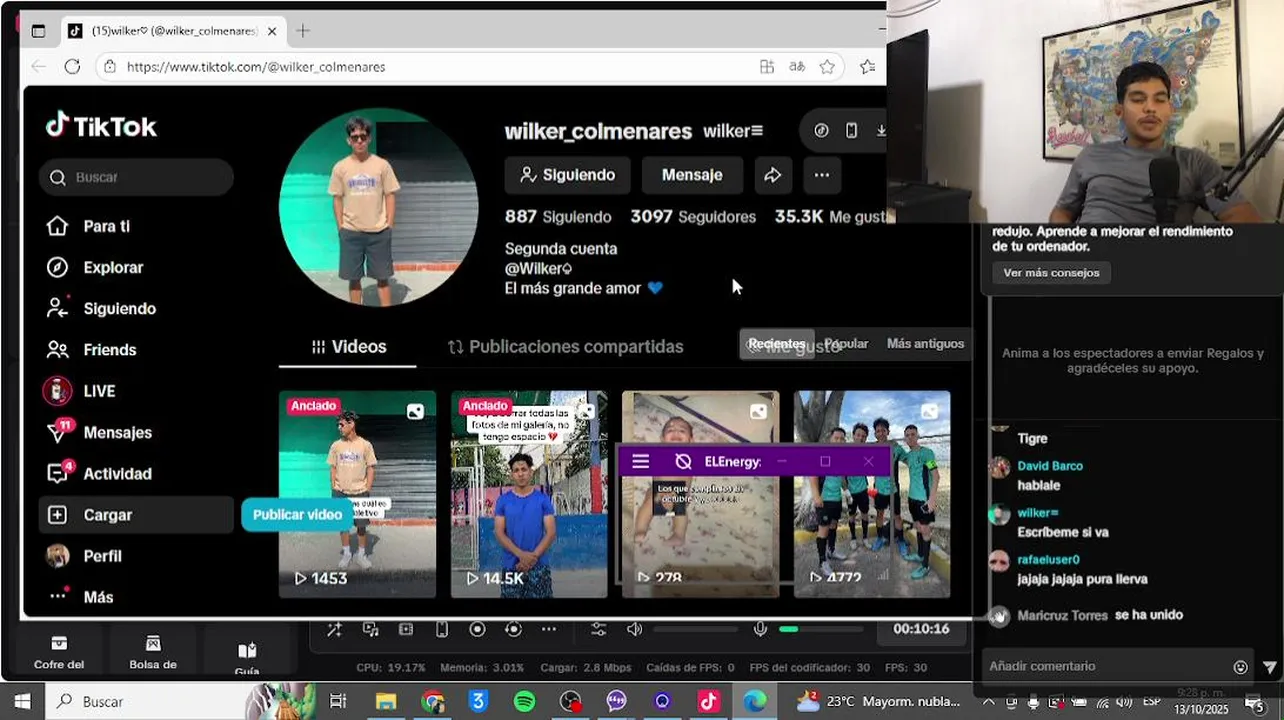Select Cargar in the sidebar
The height and width of the screenshot is (720, 1284).
point(136,514)
